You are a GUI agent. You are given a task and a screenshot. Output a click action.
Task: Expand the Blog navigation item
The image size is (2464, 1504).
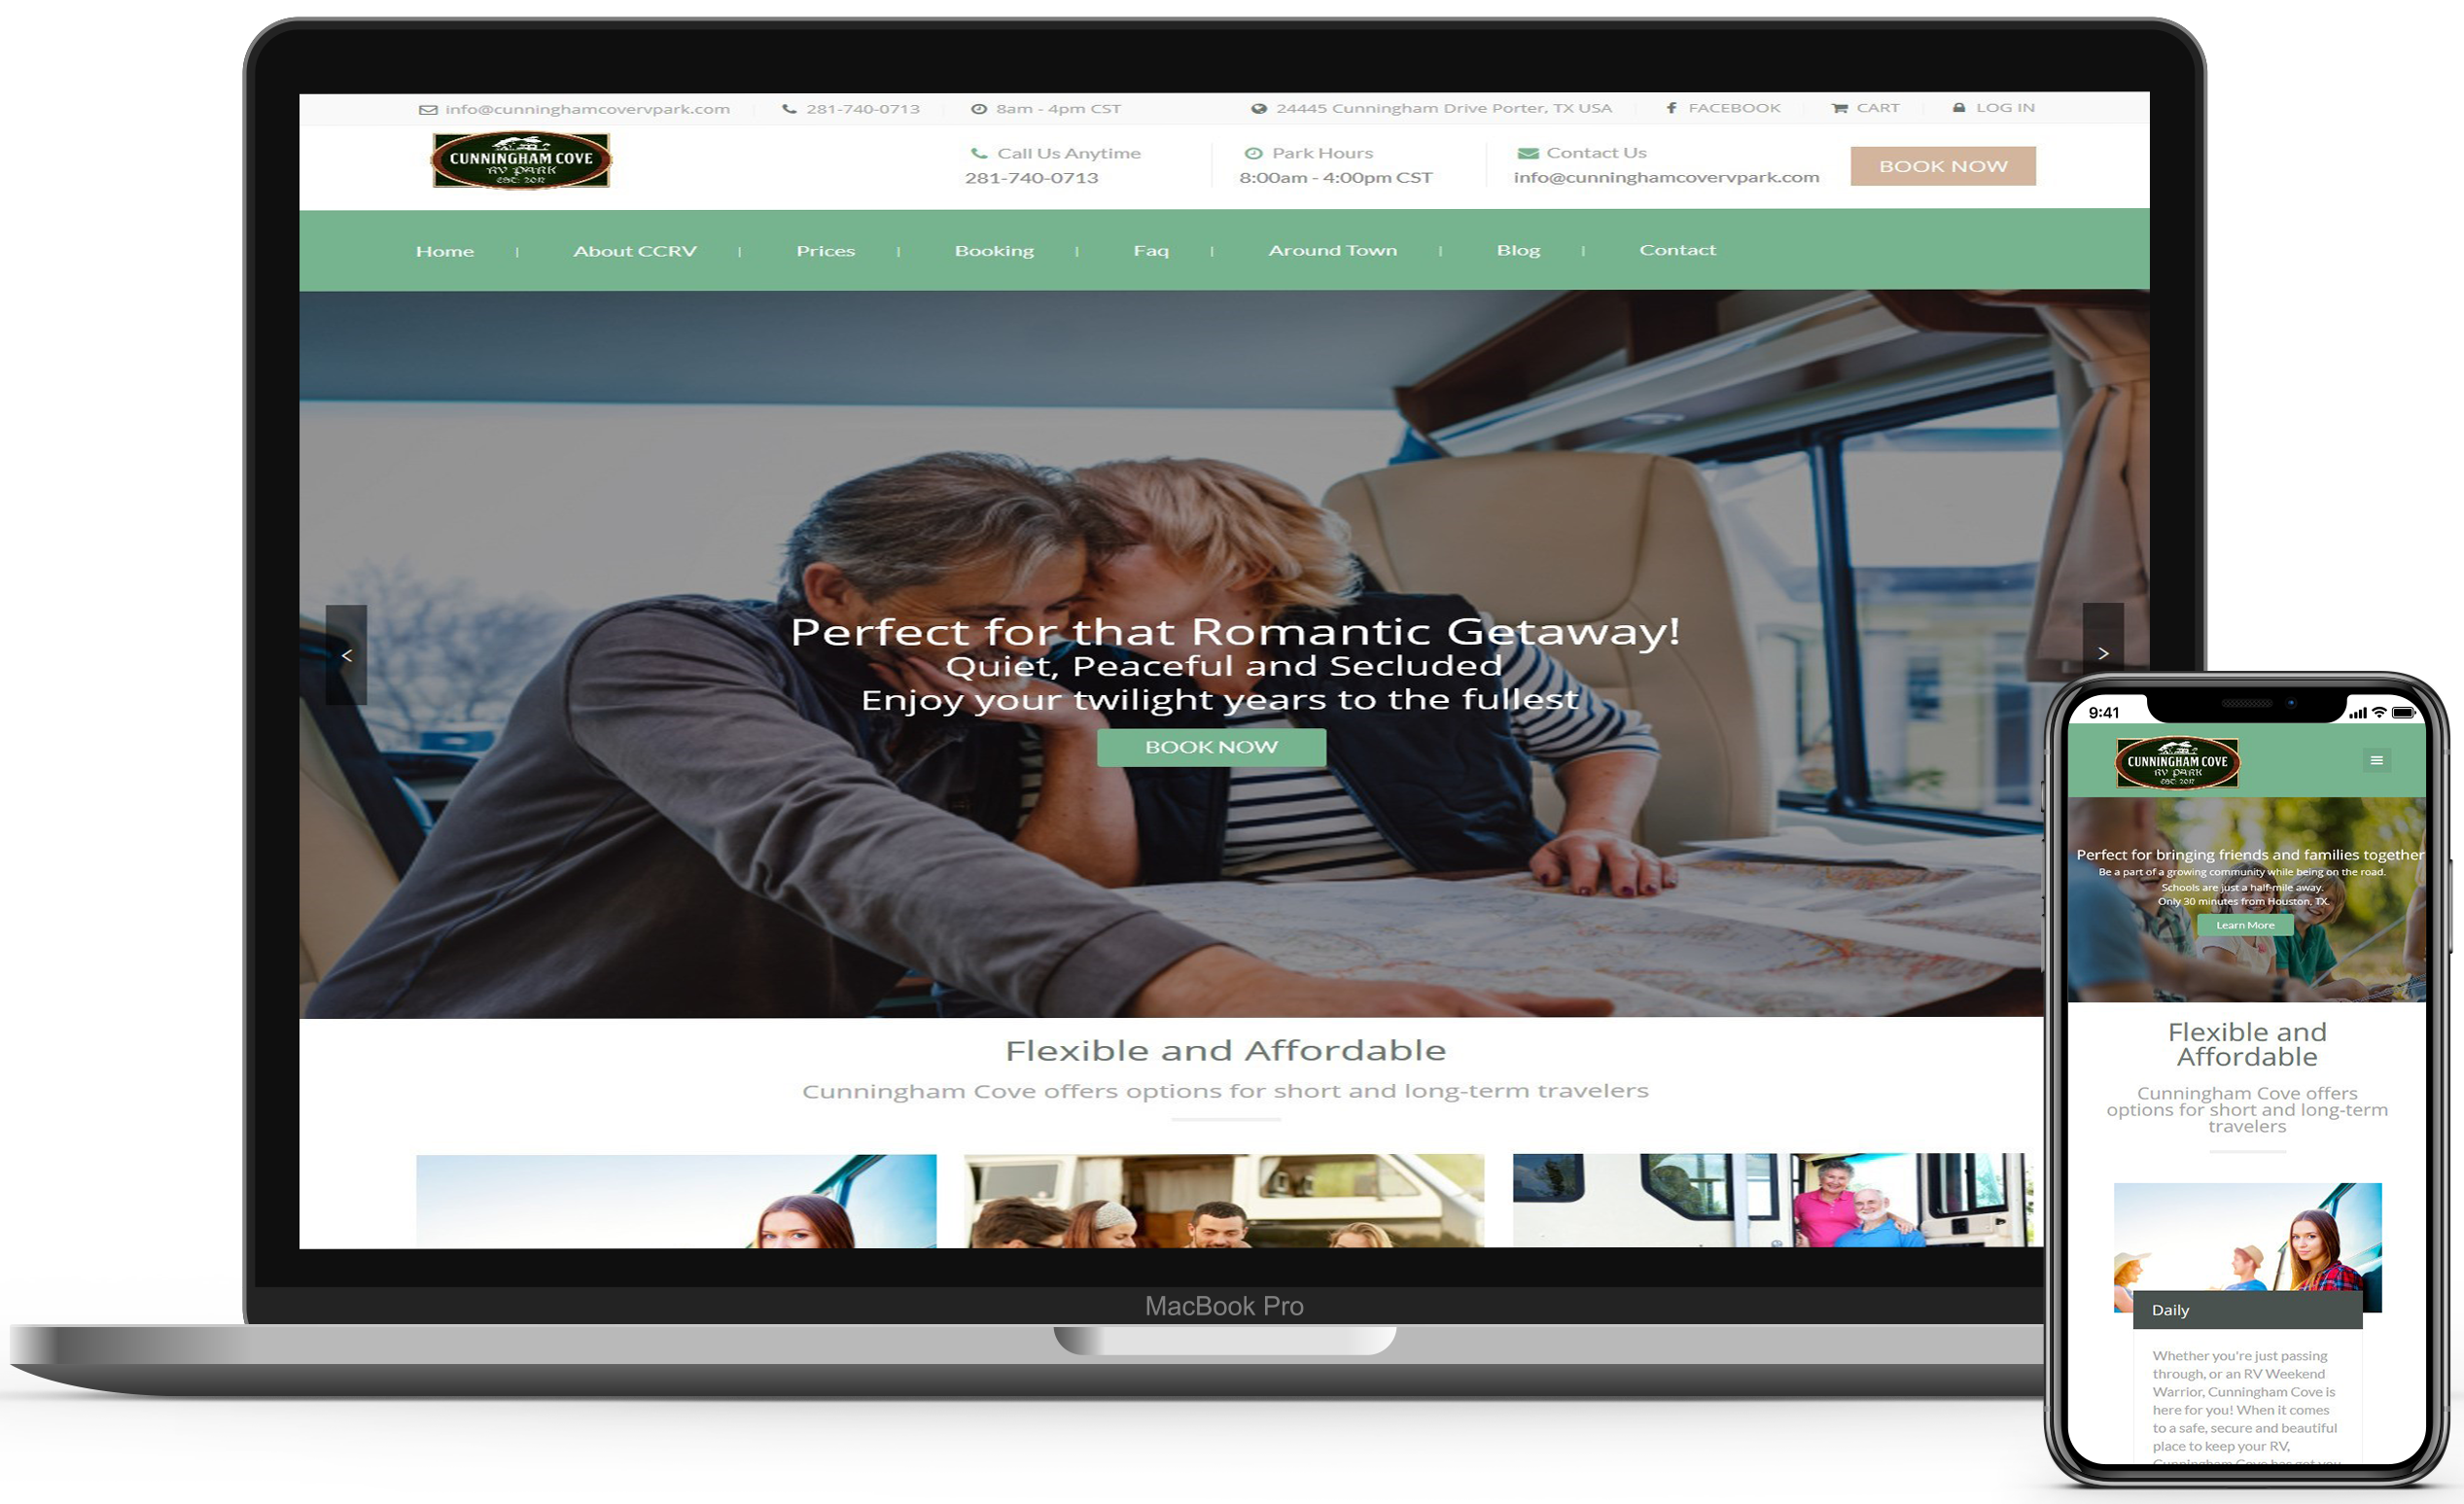pyautogui.click(x=1515, y=248)
